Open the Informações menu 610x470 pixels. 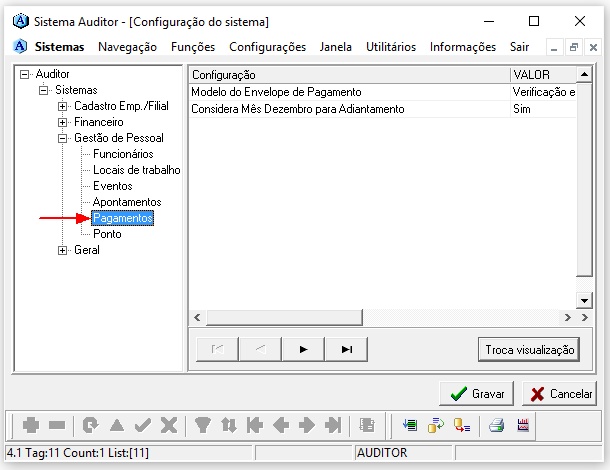click(463, 47)
